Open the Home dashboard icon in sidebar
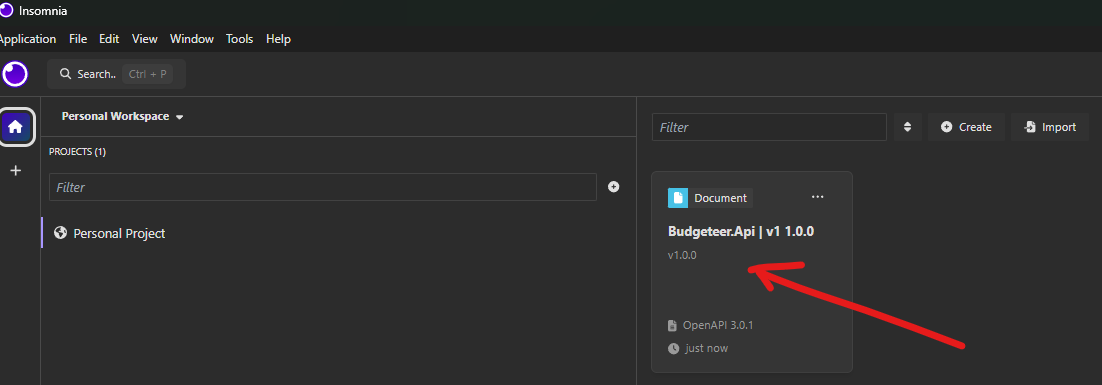This screenshot has width=1102, height=385. click(x=15, y=127)
